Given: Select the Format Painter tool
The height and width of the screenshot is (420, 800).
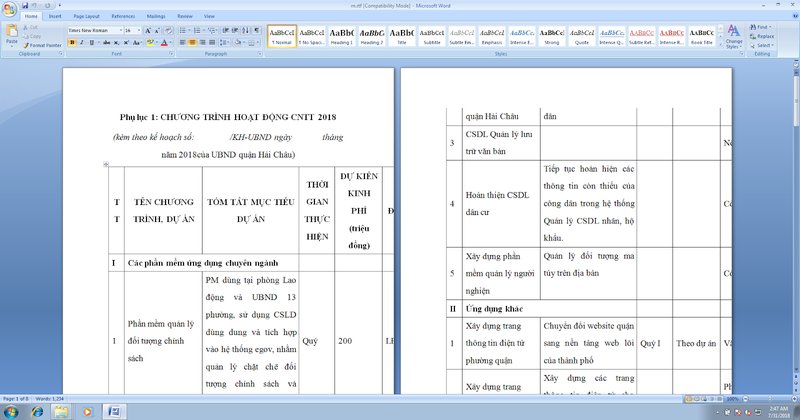Looking at the screenshot, I should [42, 45].
